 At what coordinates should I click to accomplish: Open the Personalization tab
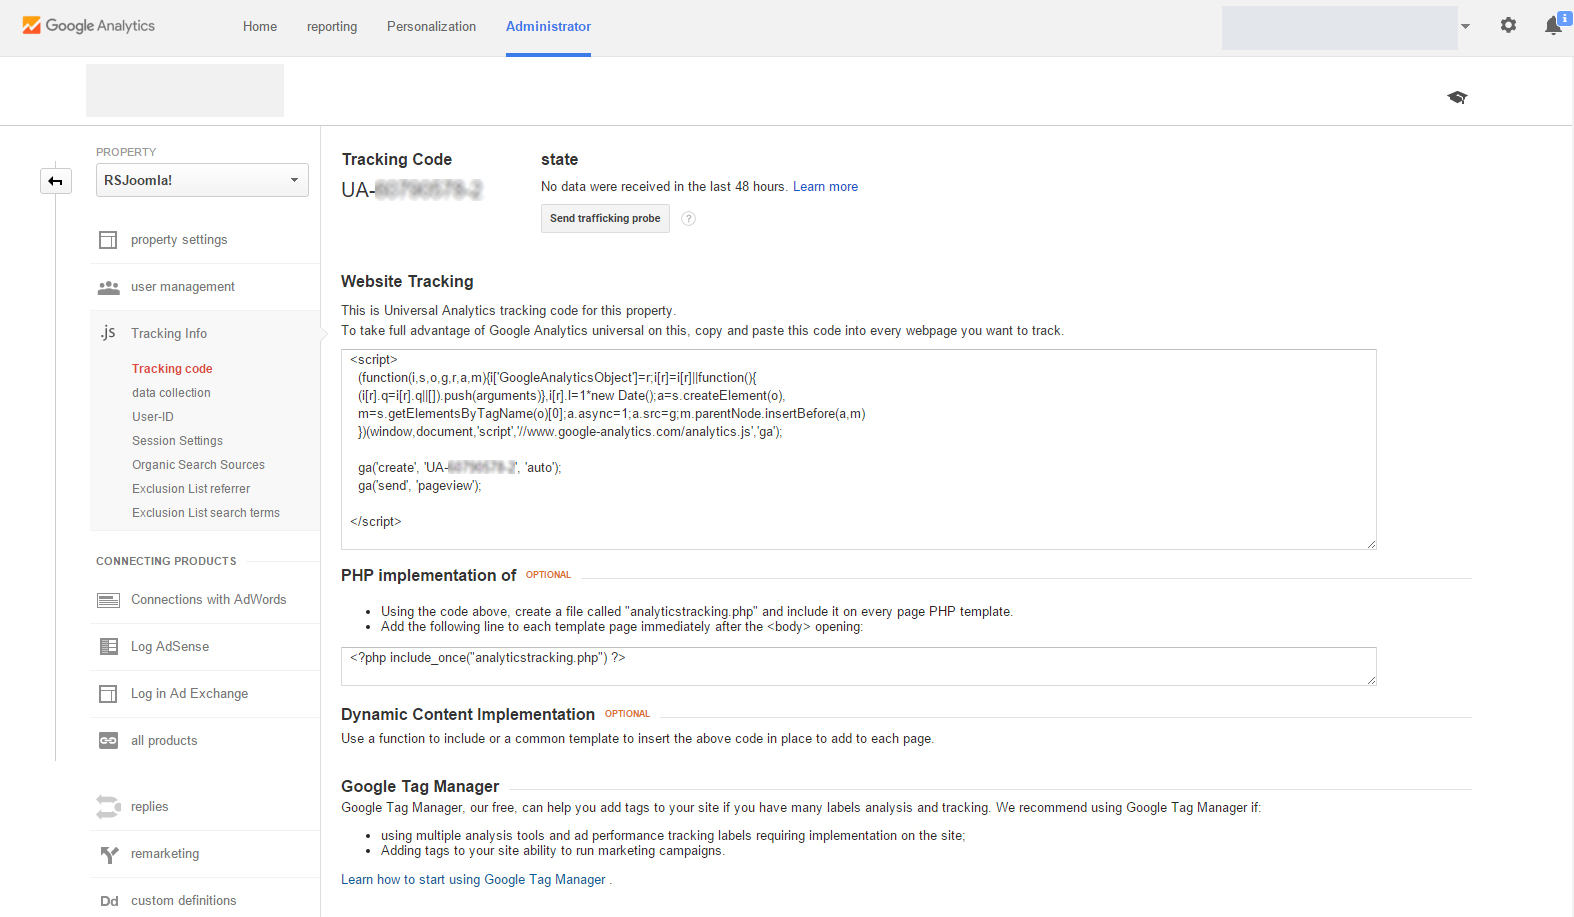[x=431, y=27]
